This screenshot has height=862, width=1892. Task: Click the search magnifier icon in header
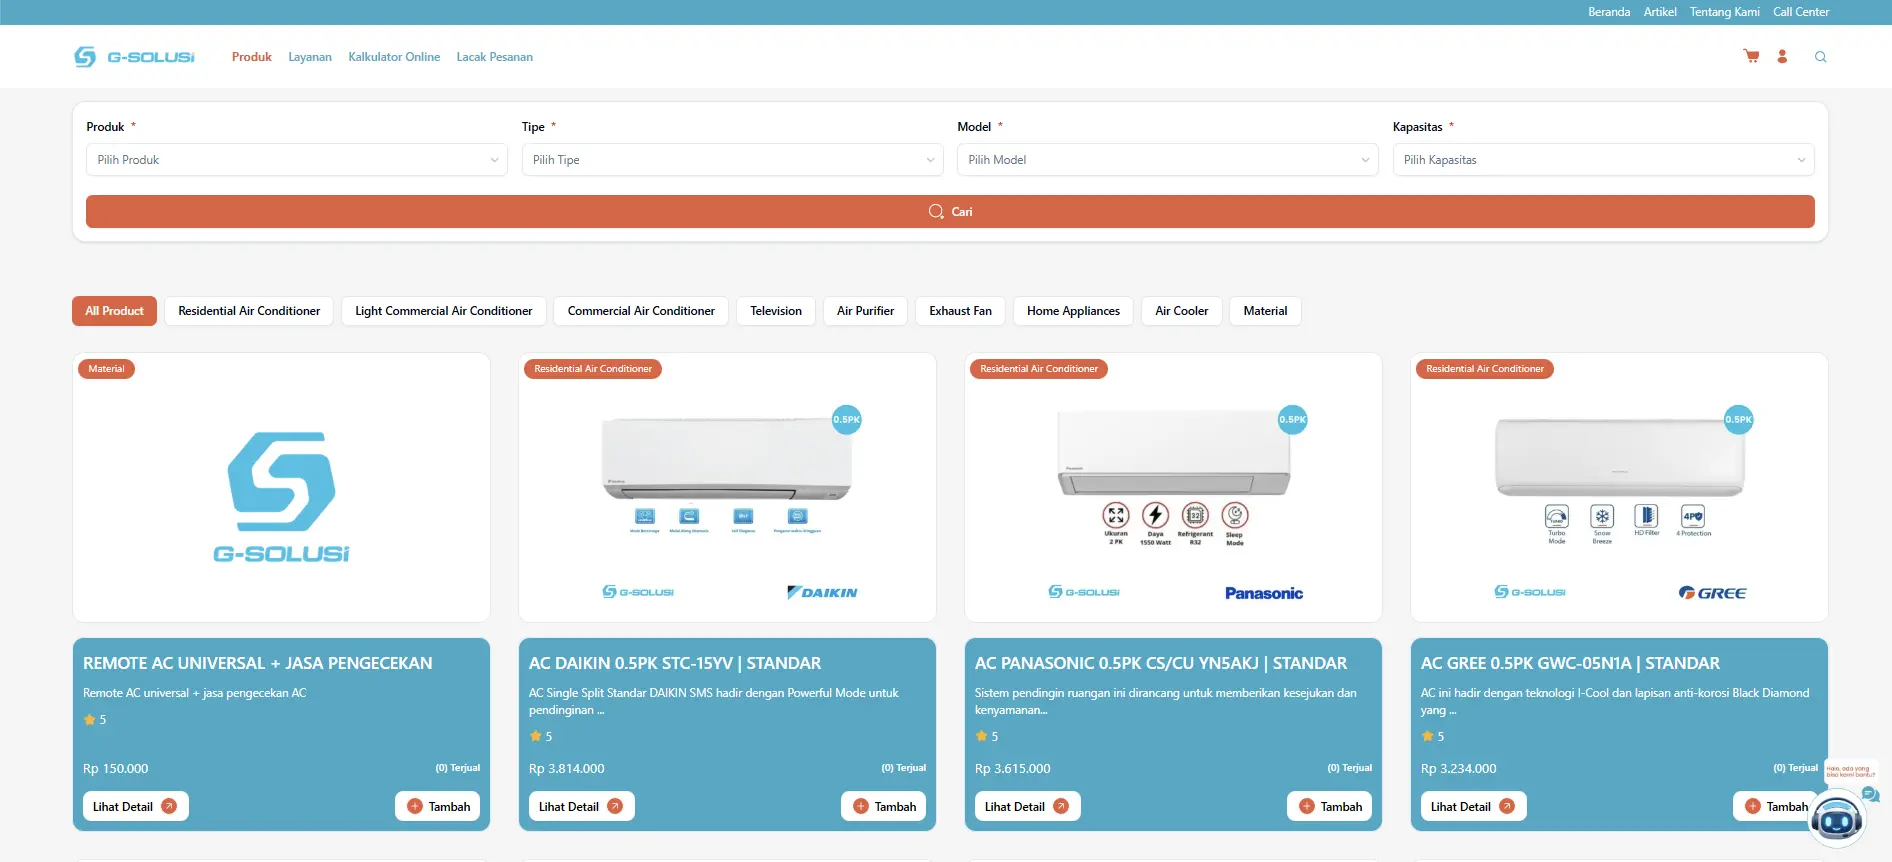tap(1821, 57)
